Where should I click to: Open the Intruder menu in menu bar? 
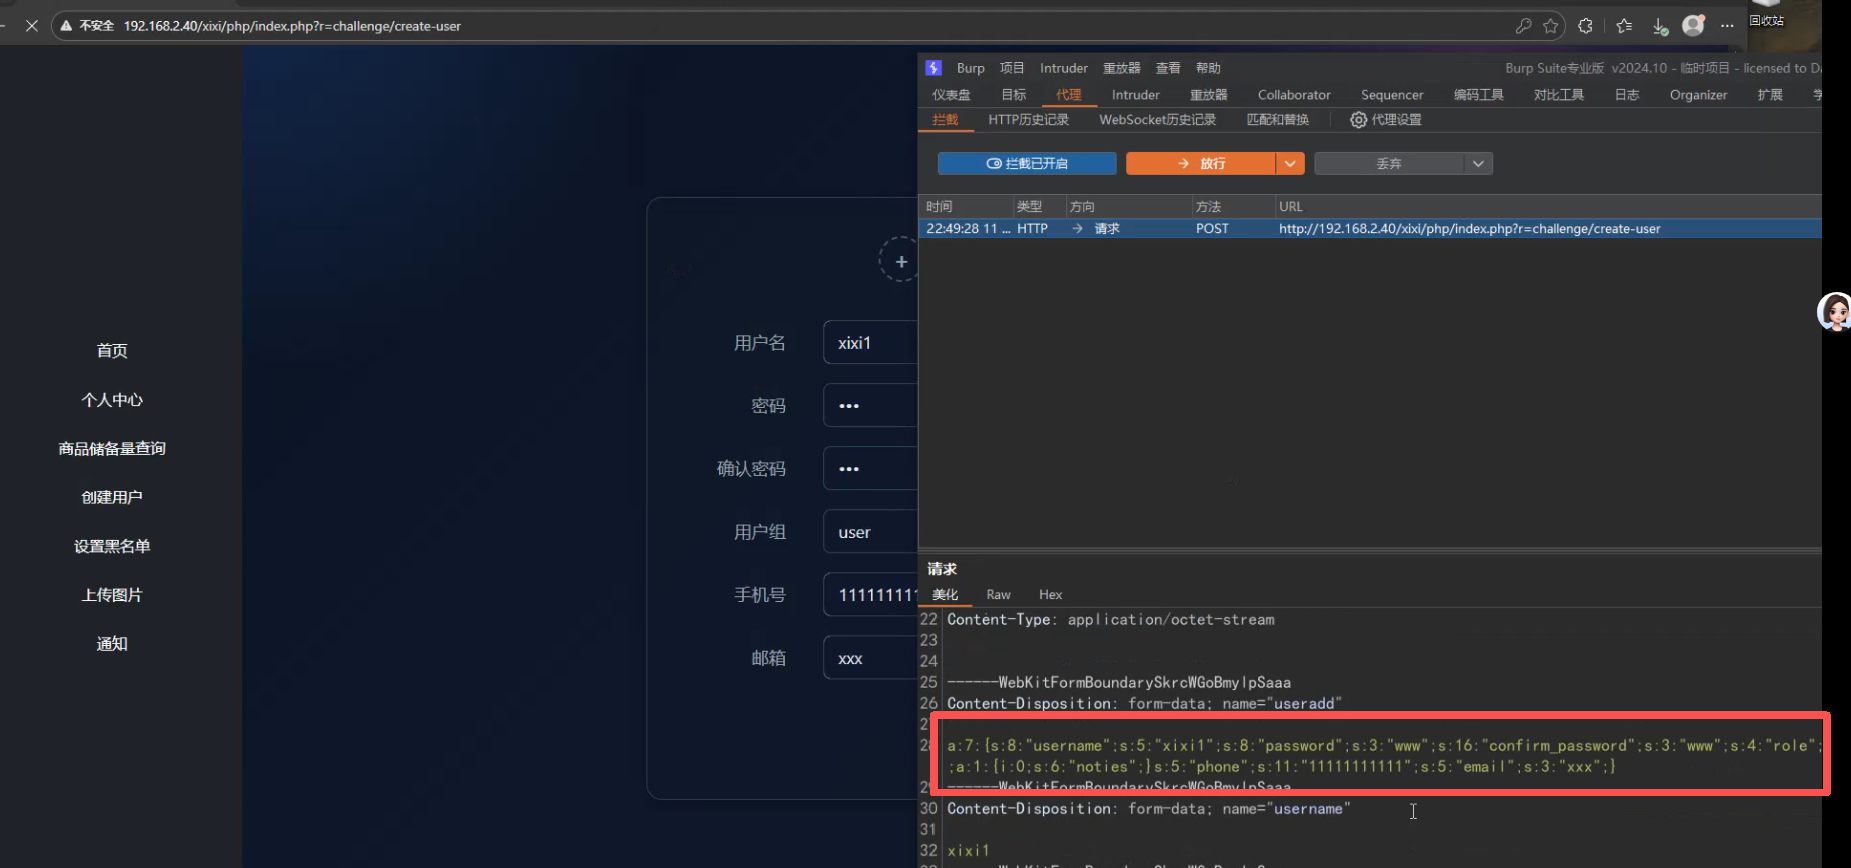pos(1063,68)
